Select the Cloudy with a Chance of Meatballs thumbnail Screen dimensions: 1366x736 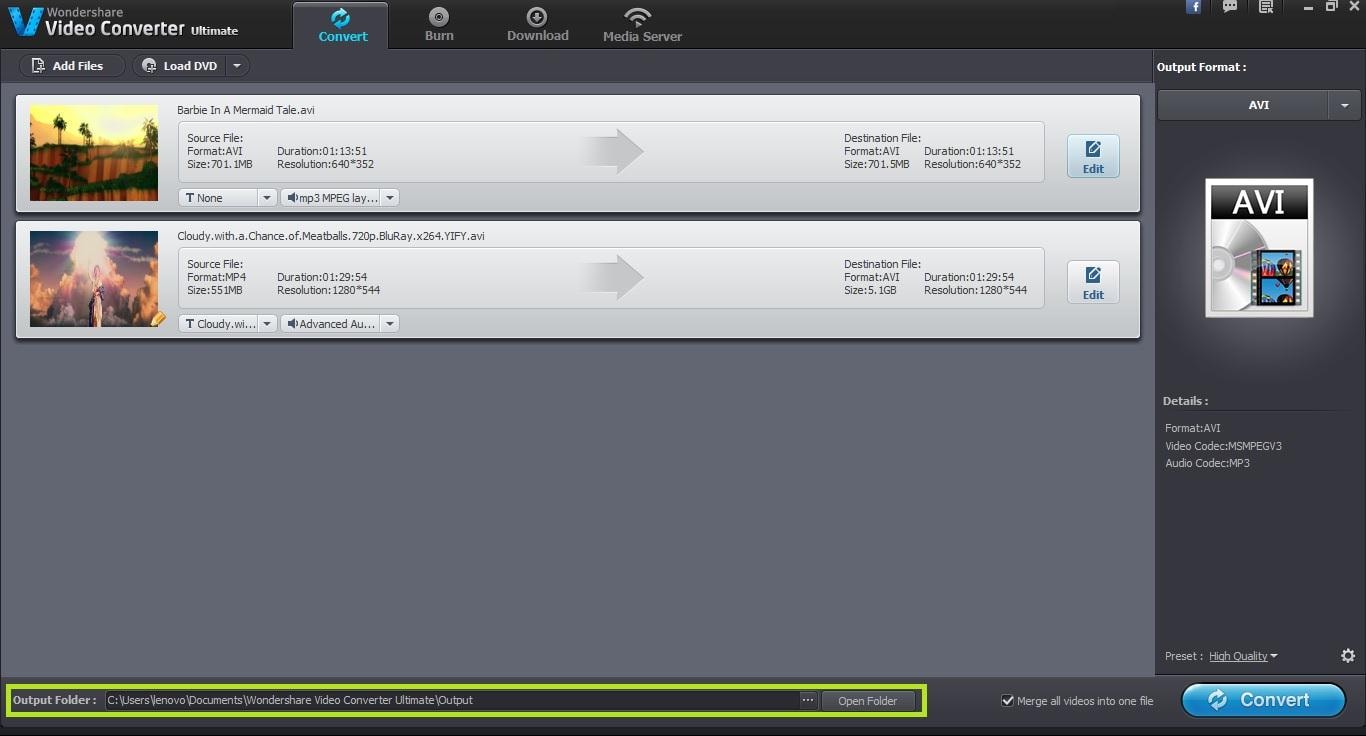pyautogui.click(x=94, y=279)
